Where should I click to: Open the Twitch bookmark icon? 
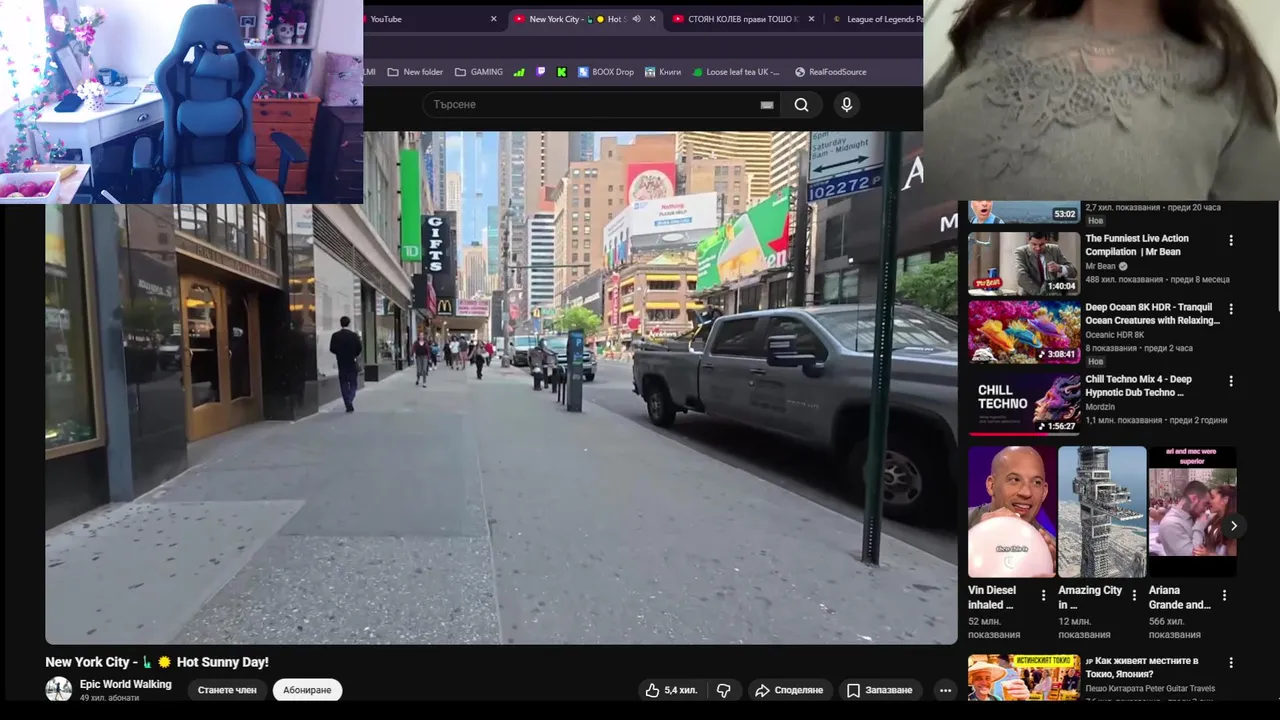pos(541,72)
